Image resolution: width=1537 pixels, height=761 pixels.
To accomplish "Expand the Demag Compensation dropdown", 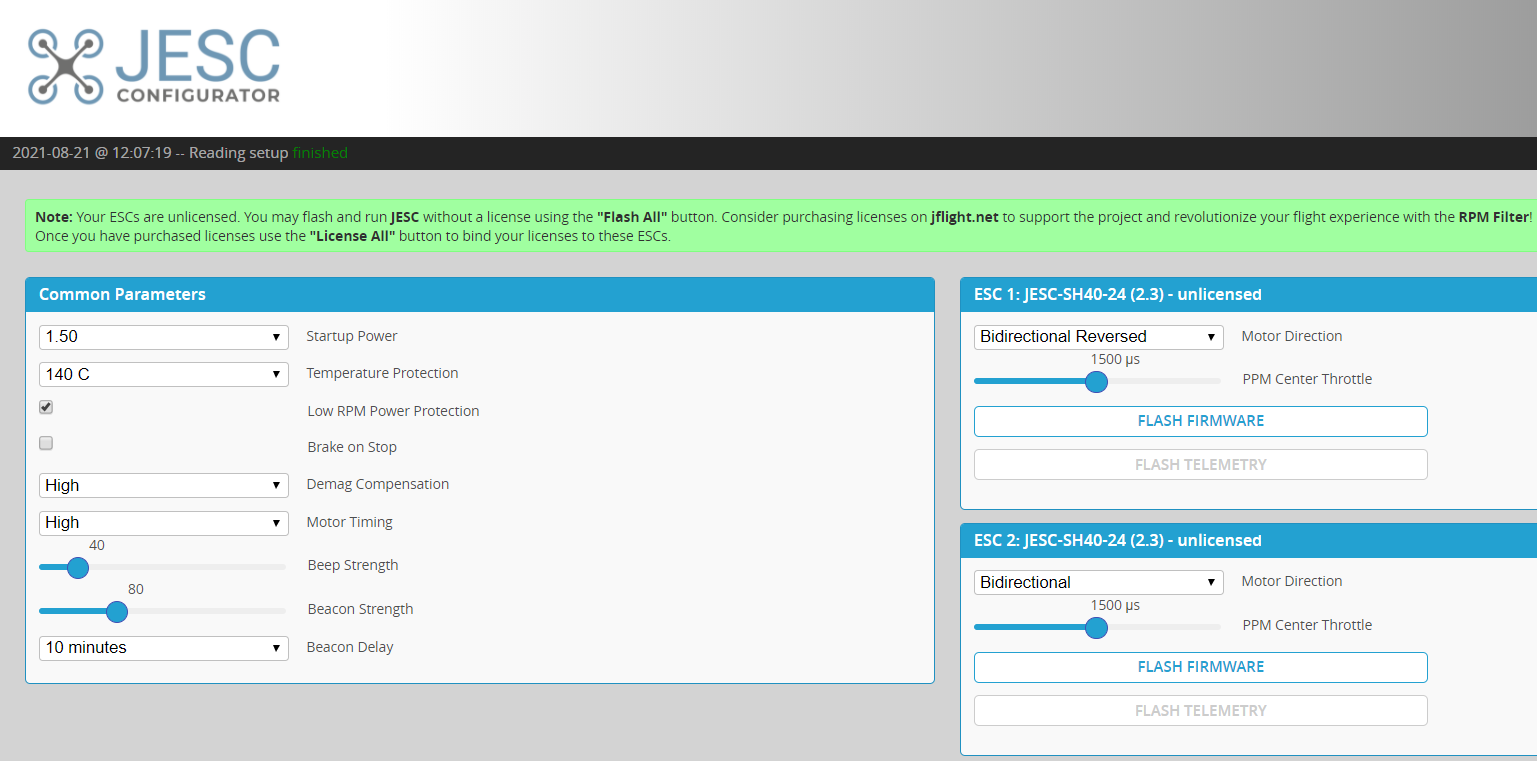I will 164,485.
